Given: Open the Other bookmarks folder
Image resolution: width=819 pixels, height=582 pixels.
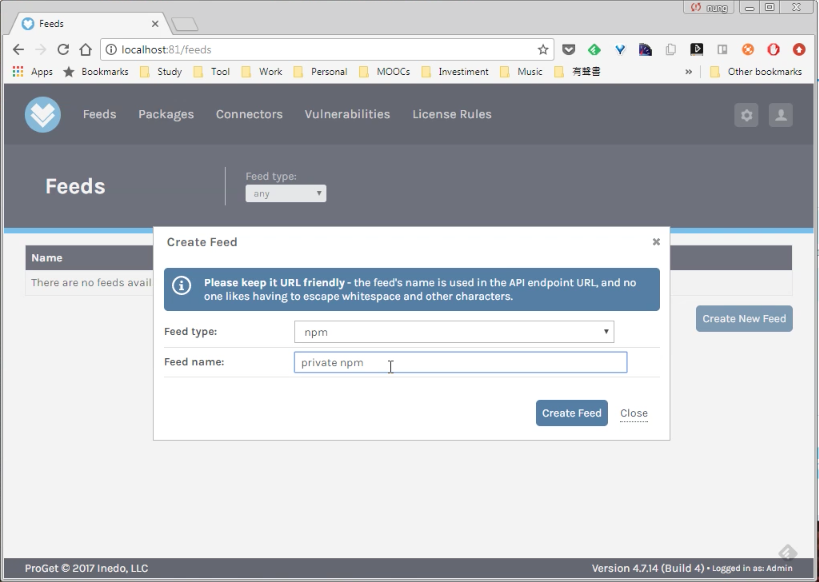Looking at the screenshot, I should (756, 72).
